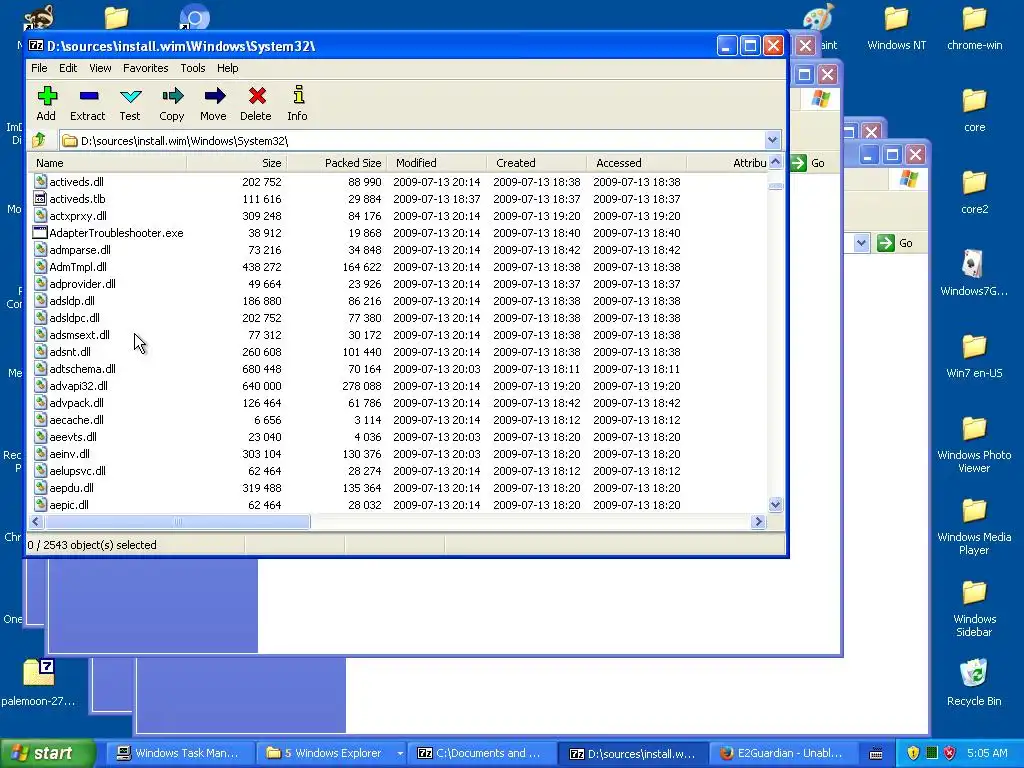Expand the Windows Explorer taskbar group arrow
The image size is (1024, 768).
coord(400,754)
